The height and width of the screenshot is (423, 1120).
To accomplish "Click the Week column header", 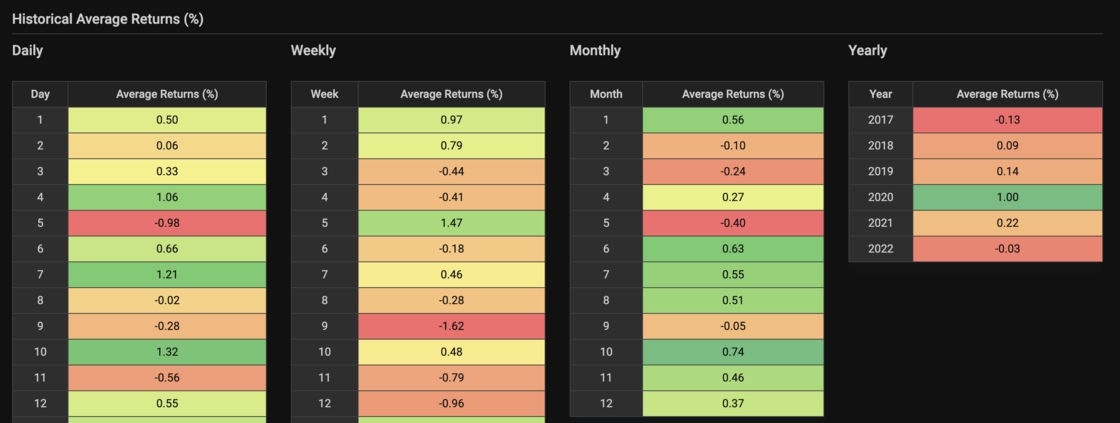I will [324, 94].
